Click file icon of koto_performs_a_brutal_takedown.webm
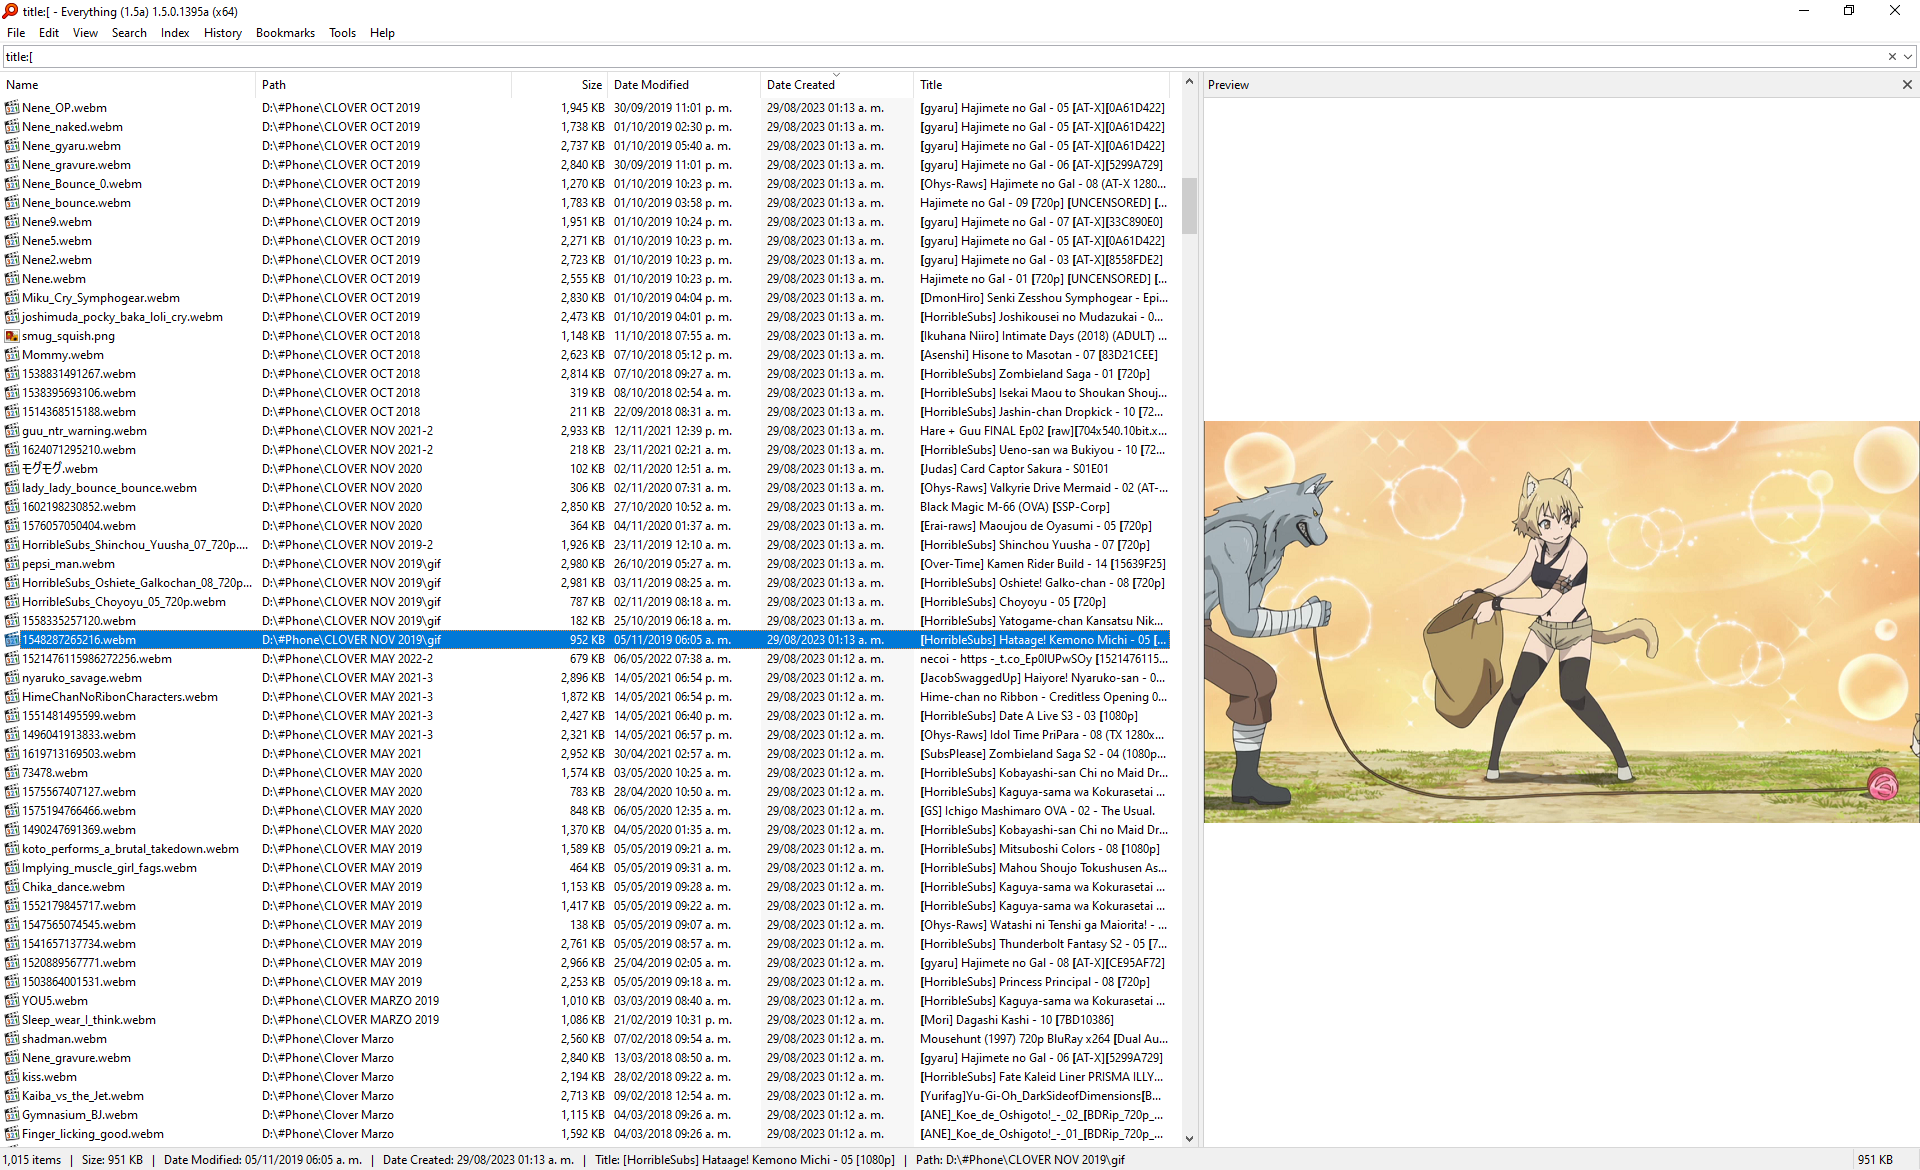Screen dimensions: 1920x1170 12,849
